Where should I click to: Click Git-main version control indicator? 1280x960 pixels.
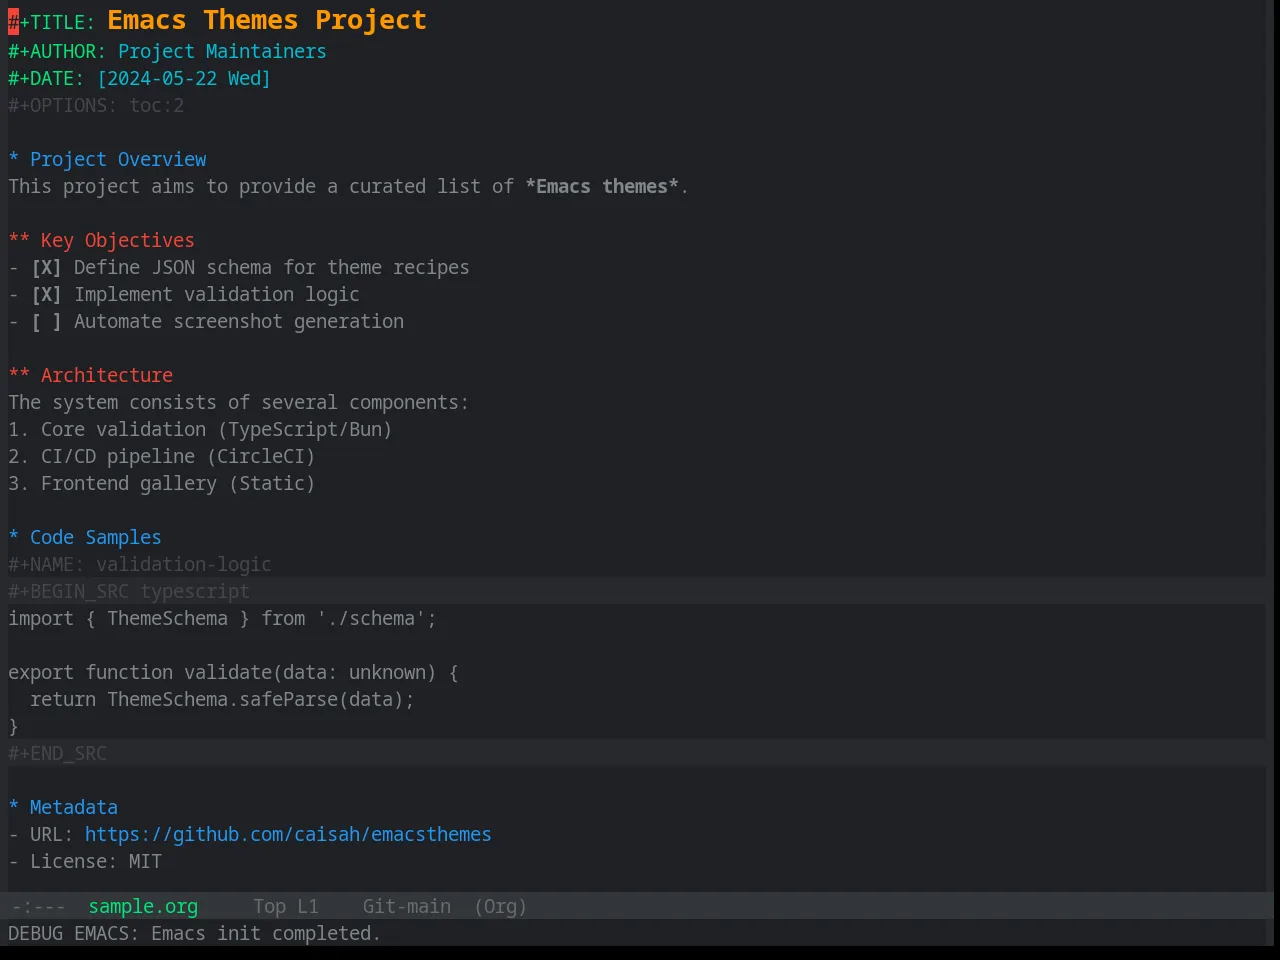click(406, 906)
